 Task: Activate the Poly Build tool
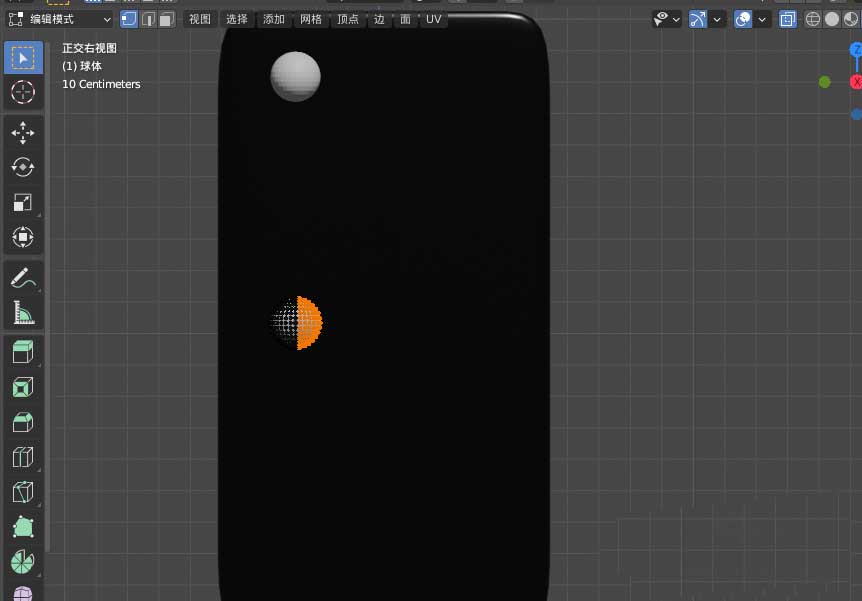click(23, 527)
